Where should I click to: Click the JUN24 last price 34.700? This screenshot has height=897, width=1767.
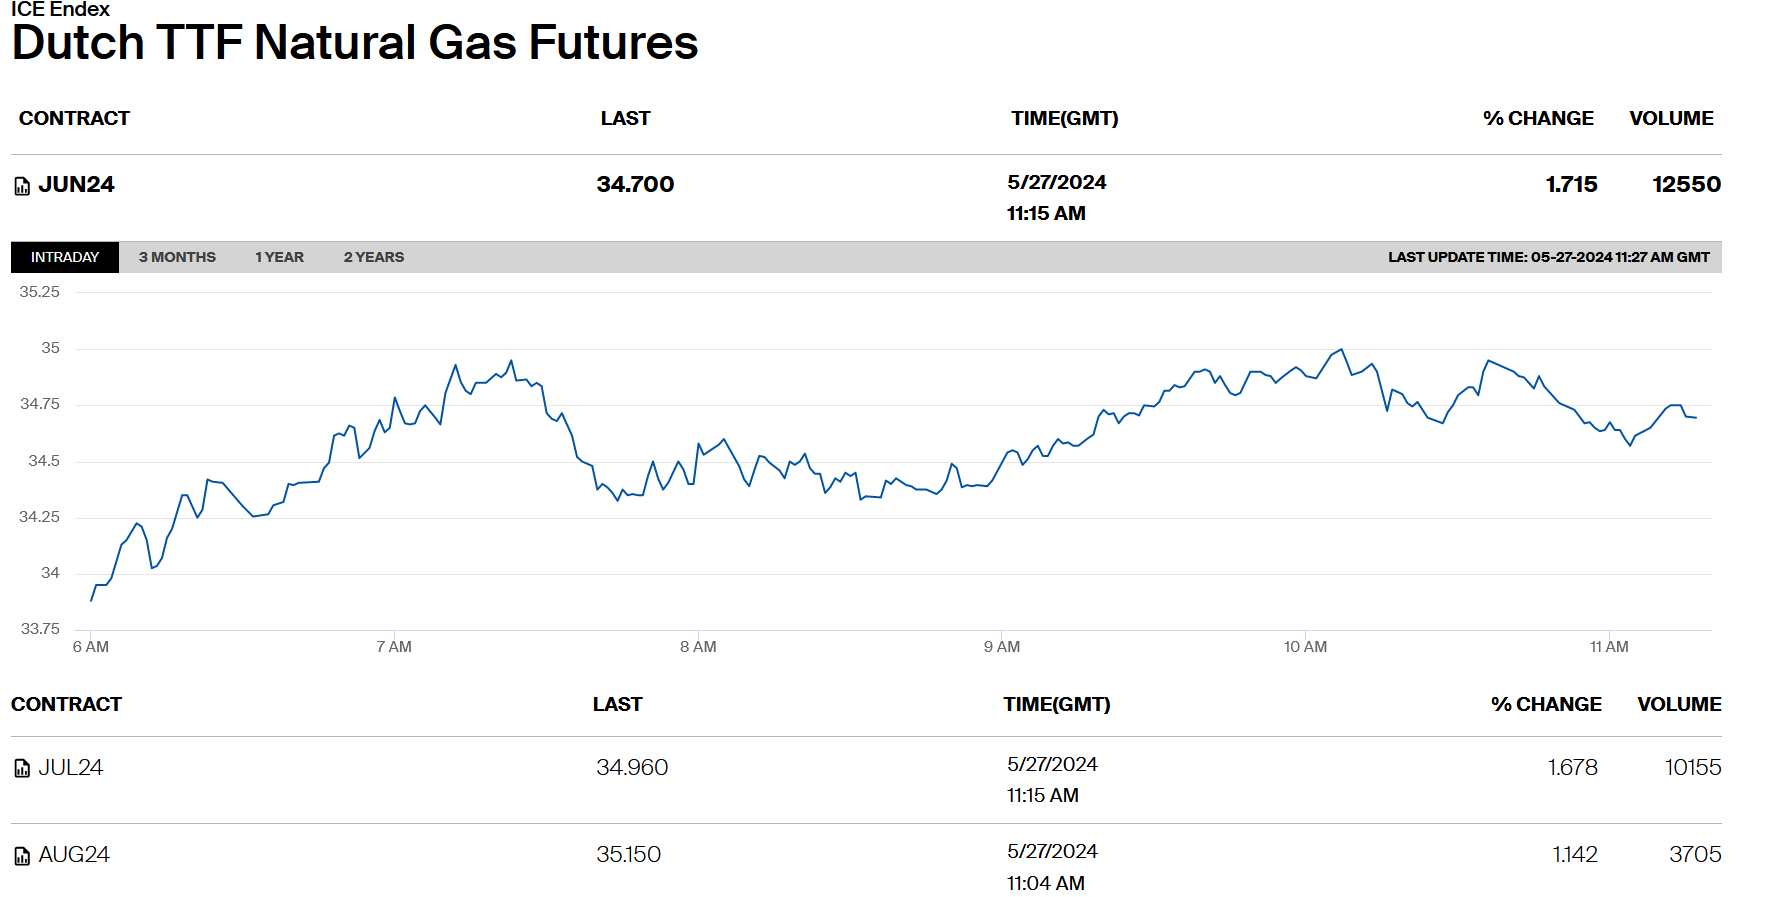(635, 185)
